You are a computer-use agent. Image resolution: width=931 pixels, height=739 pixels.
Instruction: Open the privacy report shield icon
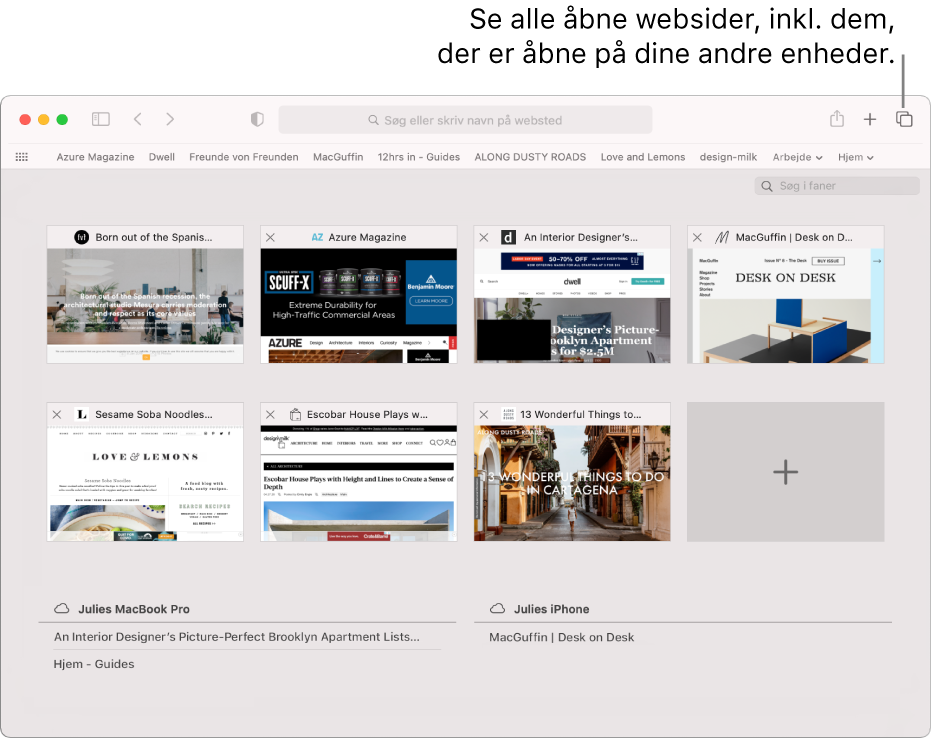[257, 119]
